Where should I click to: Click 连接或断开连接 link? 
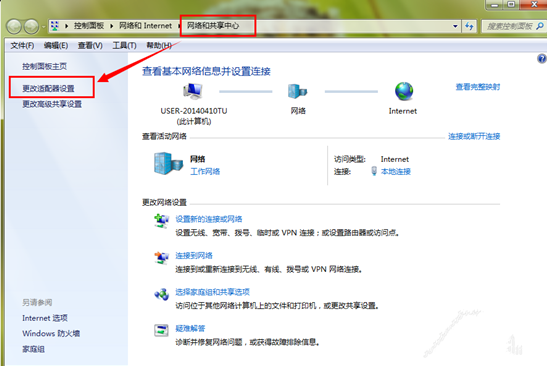coord(474,136)
